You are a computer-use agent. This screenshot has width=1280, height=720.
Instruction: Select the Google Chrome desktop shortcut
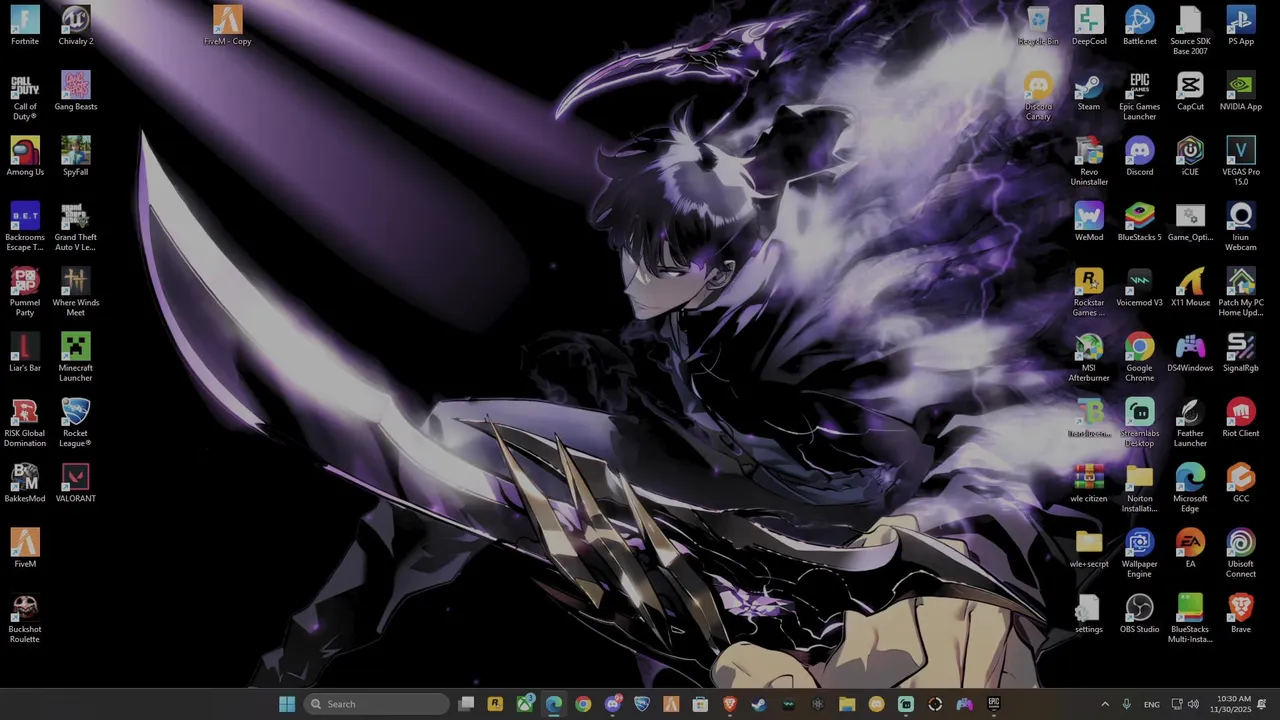pyautogui.click(x=1140, y=357)
